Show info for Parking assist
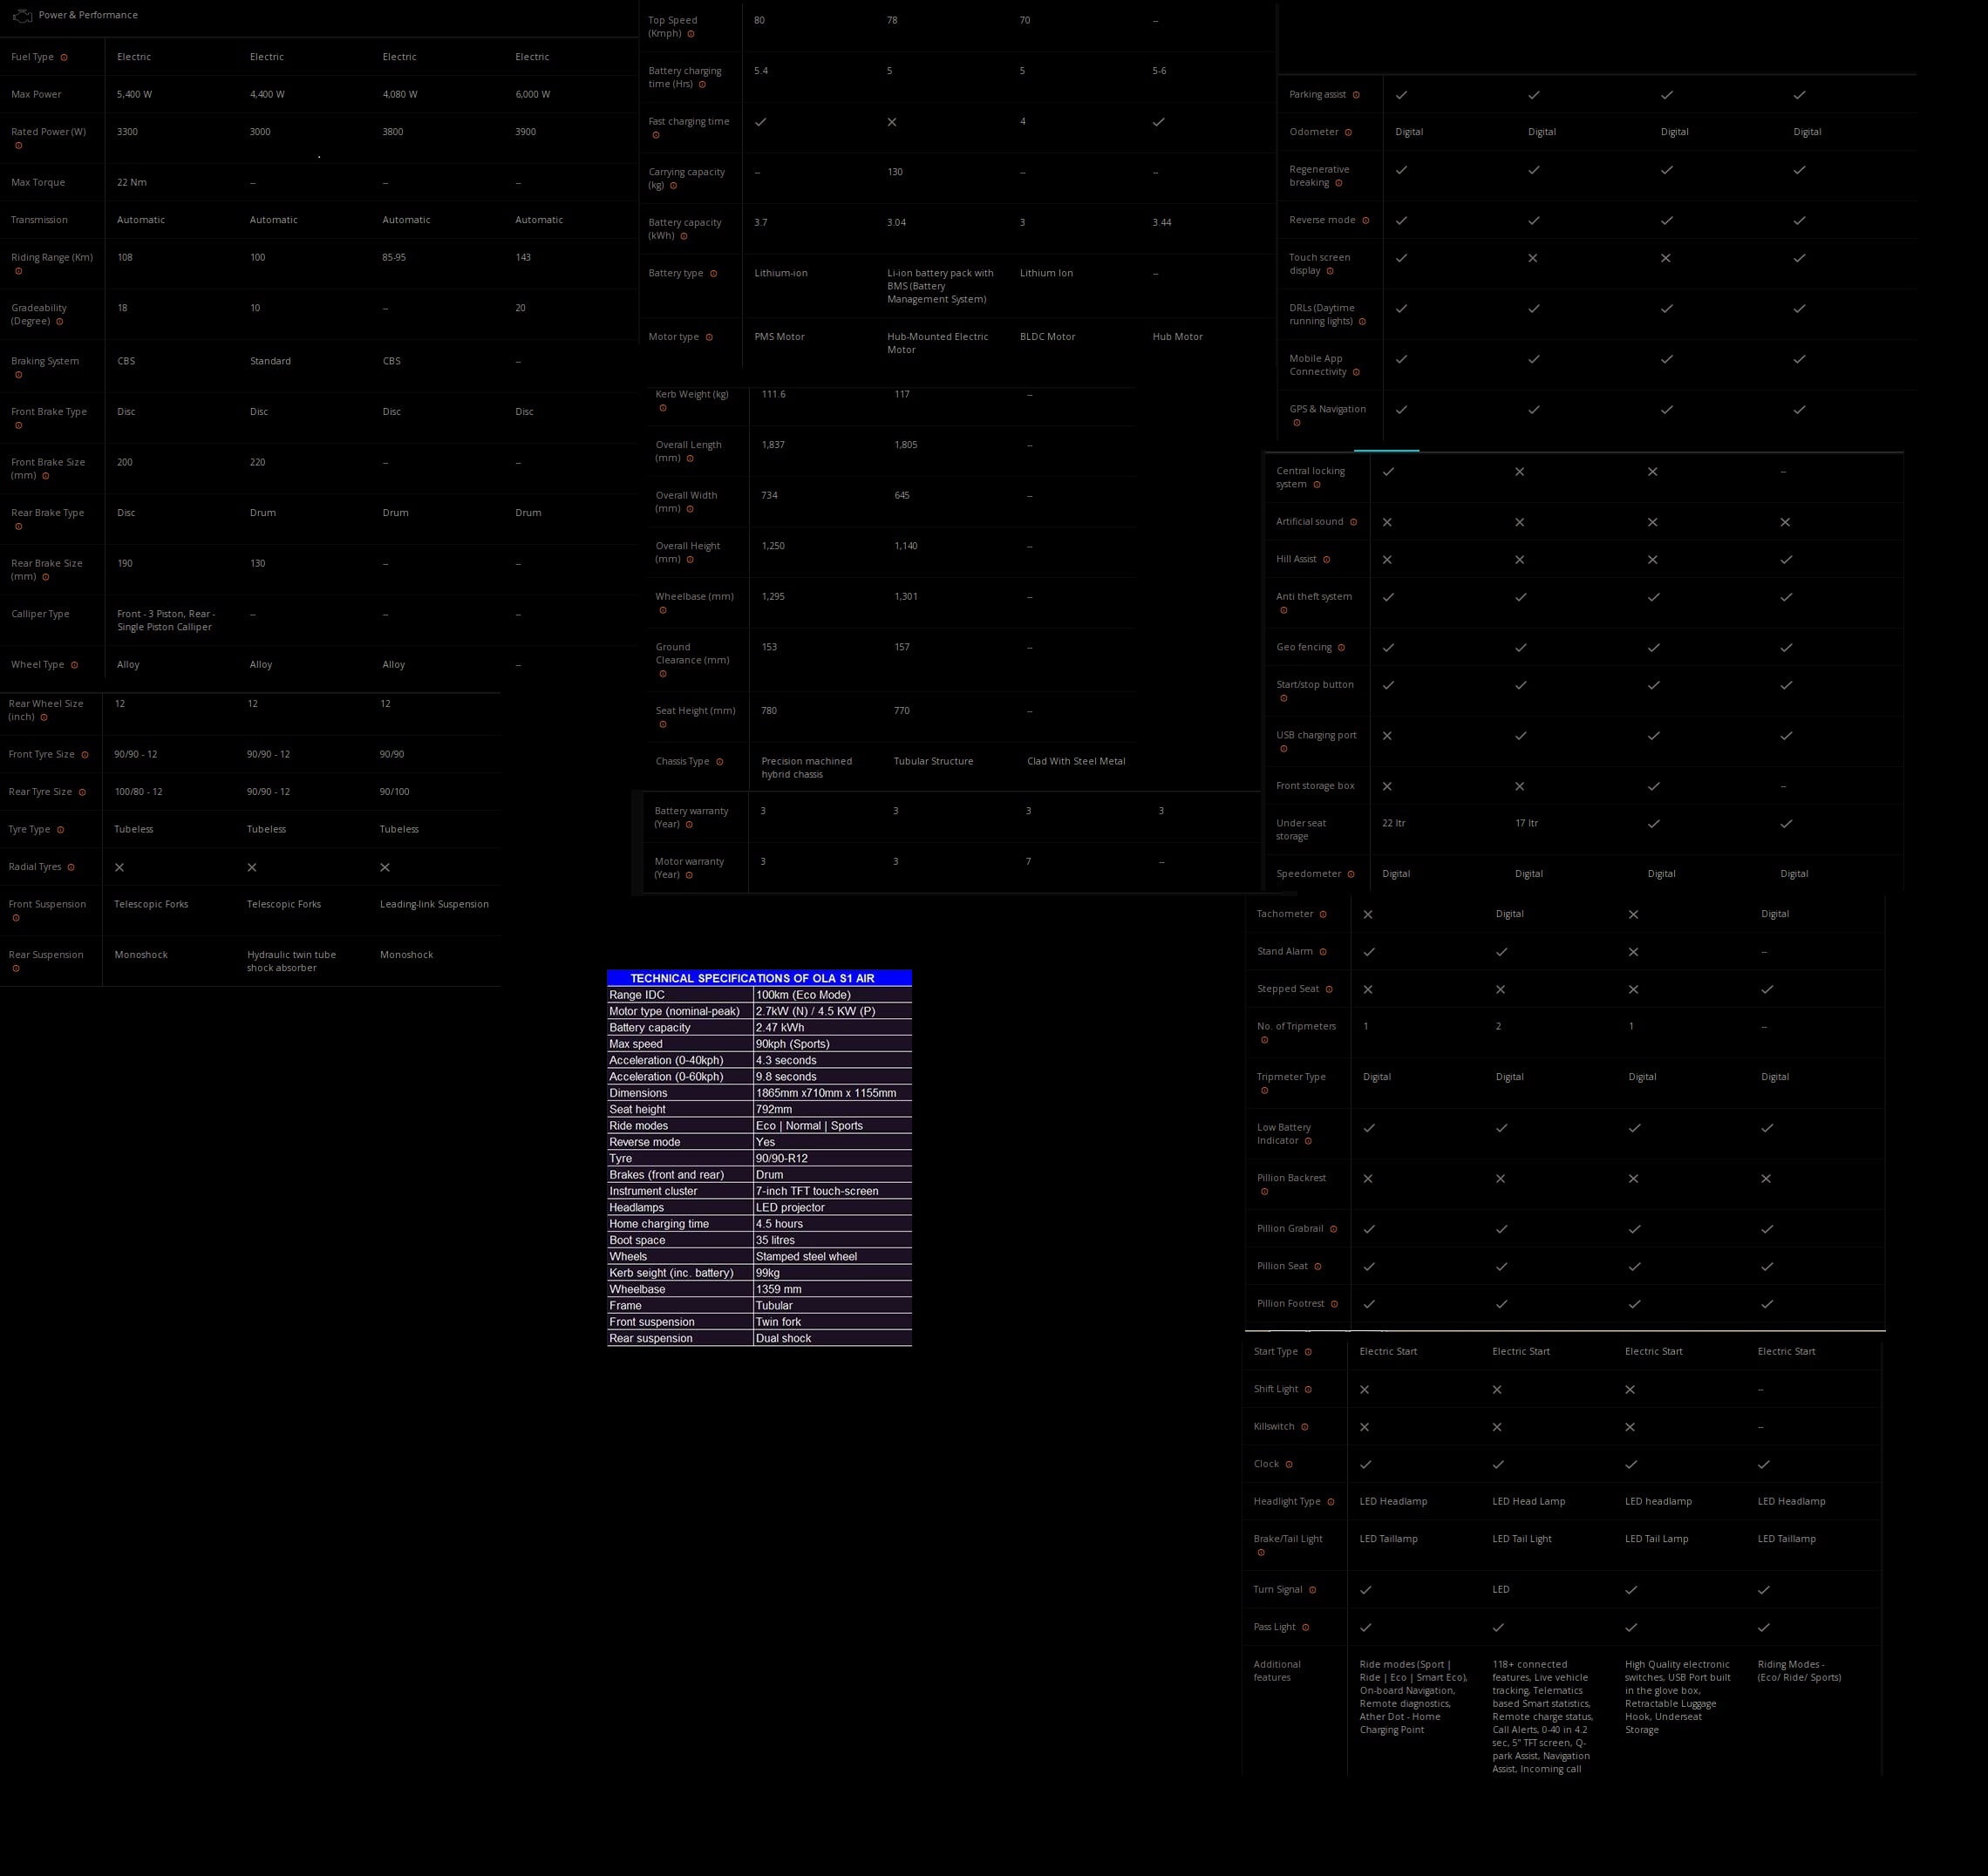 pos(1356,95)
